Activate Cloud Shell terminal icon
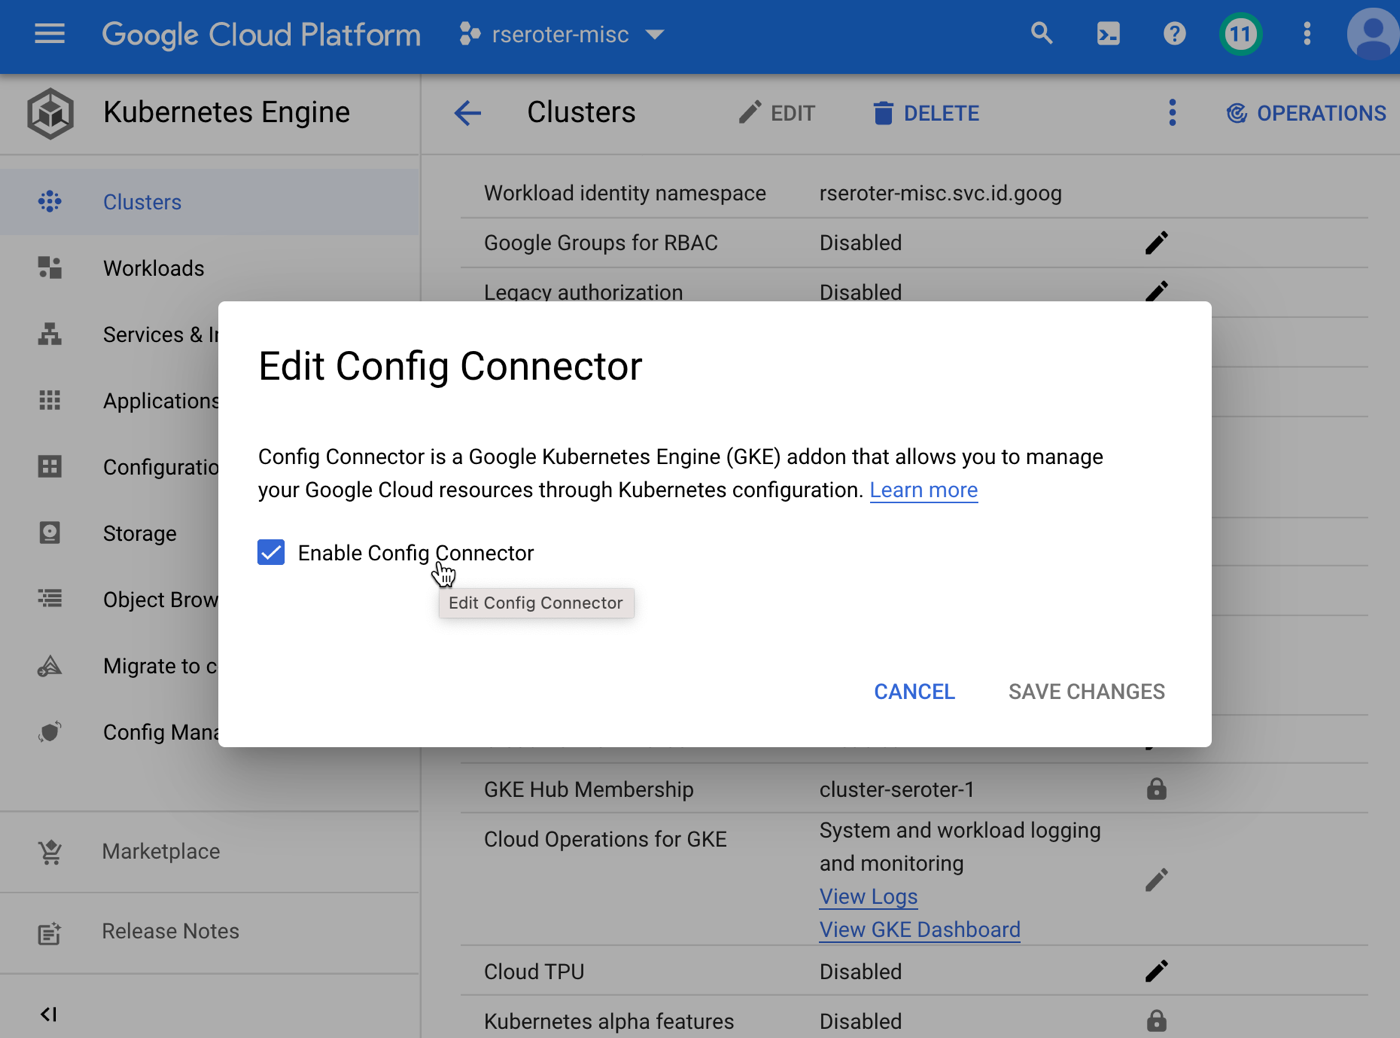Image resolution: width=1400 pixels, height=1038 pixels. pyautogui.click(x=1108, y=34)
